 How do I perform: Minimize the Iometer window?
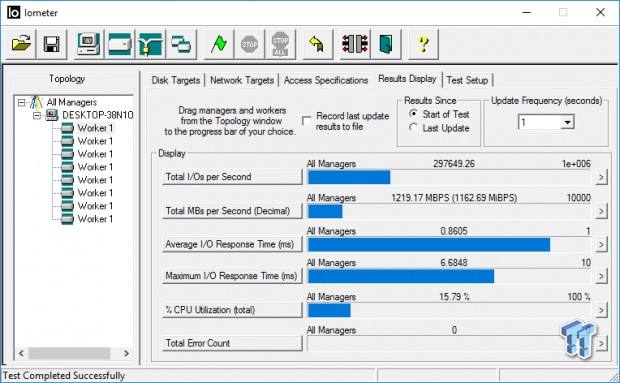click(526, 13)
